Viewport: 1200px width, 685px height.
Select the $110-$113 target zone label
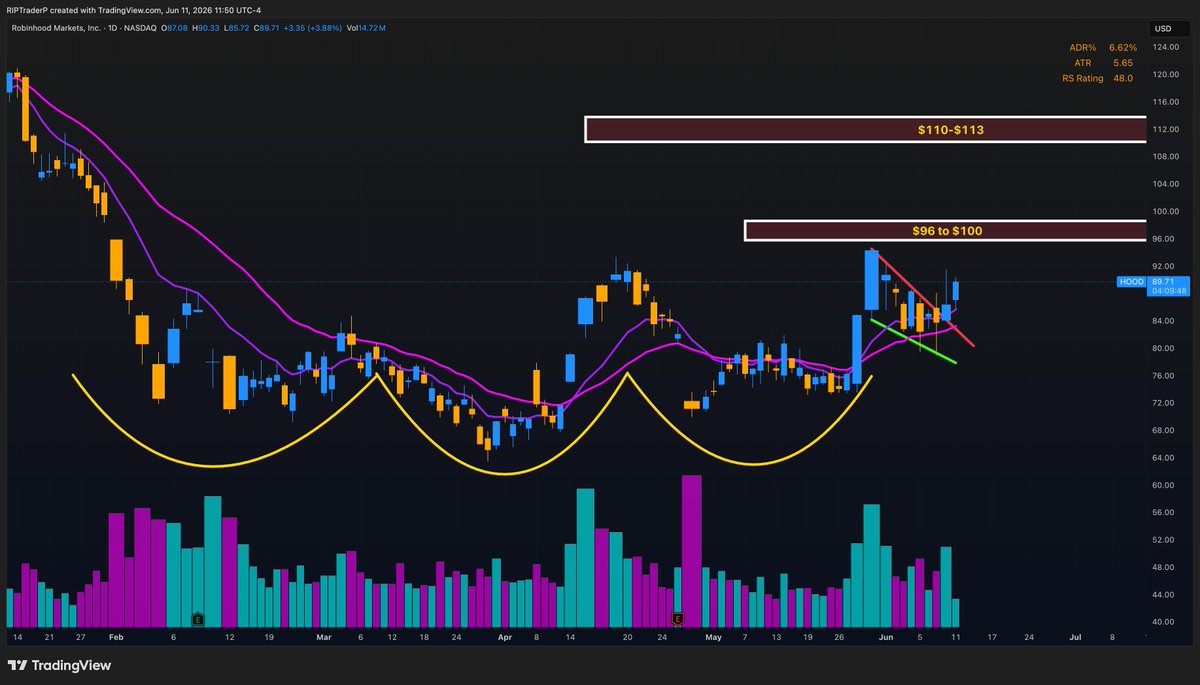(x=950, y=130)
